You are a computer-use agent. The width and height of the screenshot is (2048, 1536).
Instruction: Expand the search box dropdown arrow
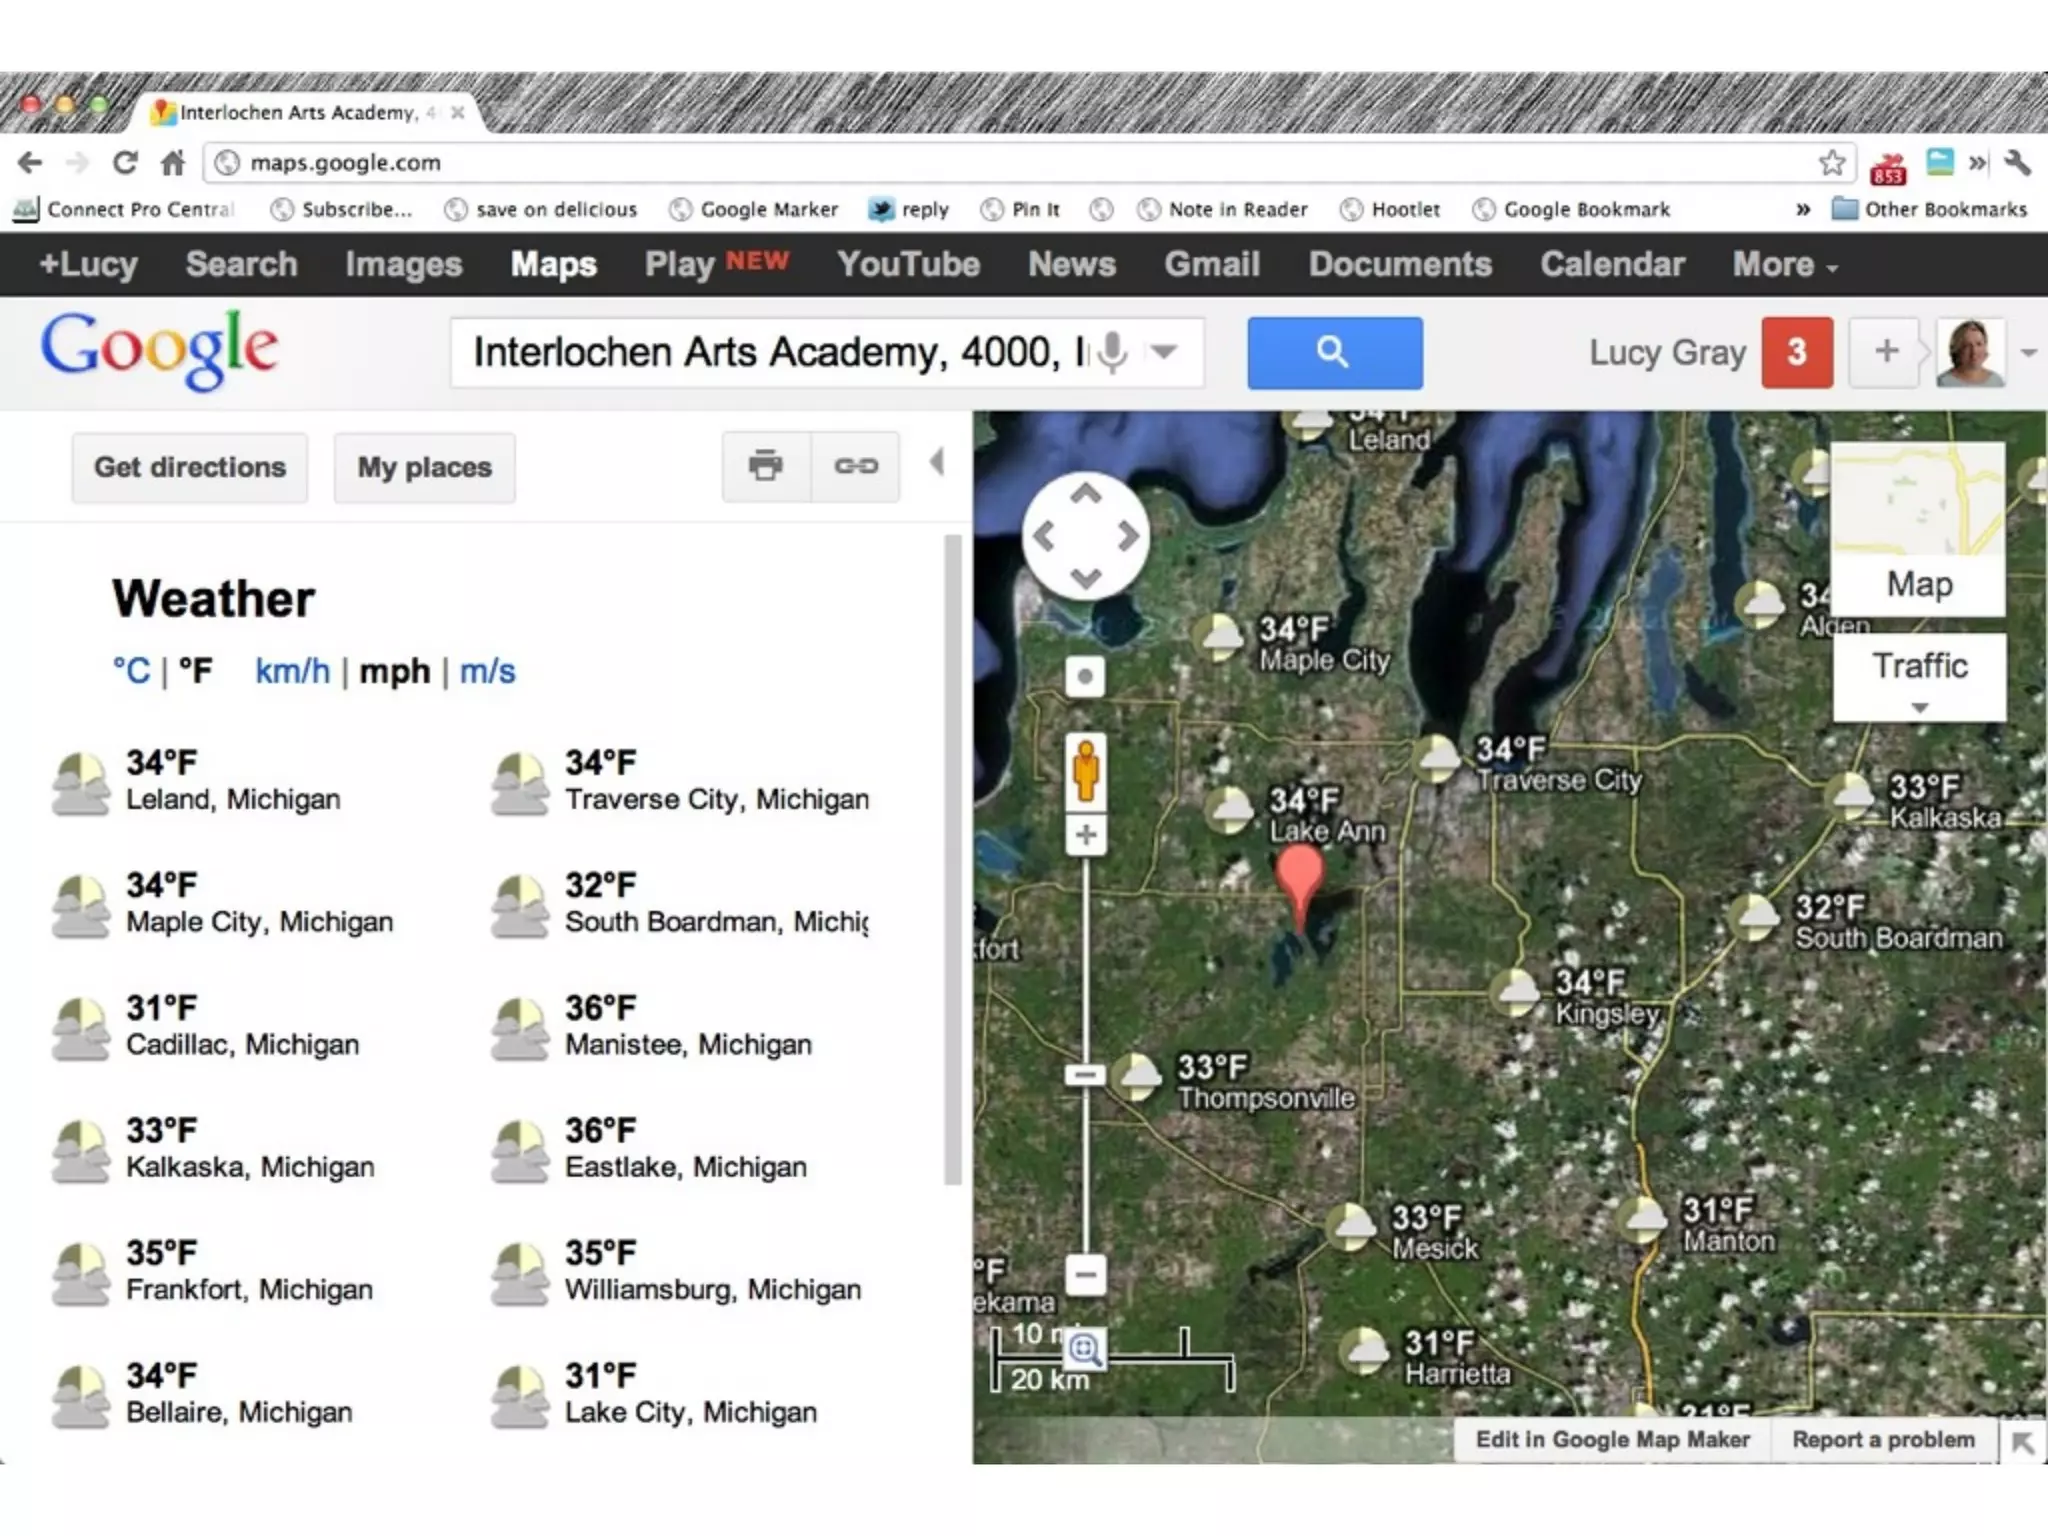pos(1164,352)
